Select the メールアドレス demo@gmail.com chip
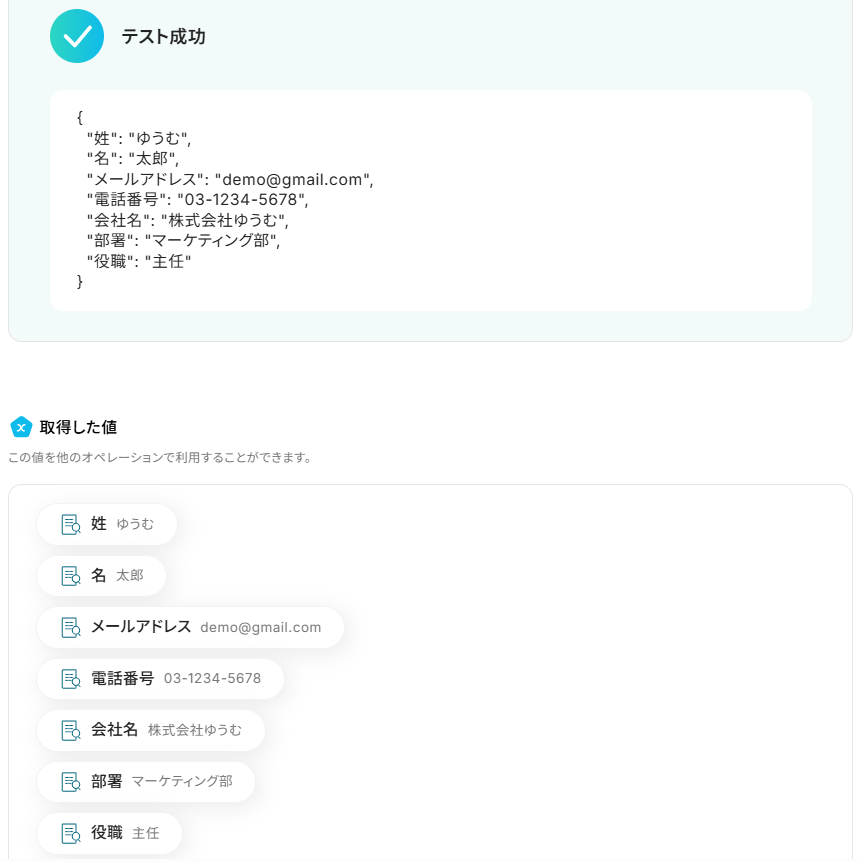Image resolution: width=858 pixels, height=862 pixels. (x=190, y=628)
